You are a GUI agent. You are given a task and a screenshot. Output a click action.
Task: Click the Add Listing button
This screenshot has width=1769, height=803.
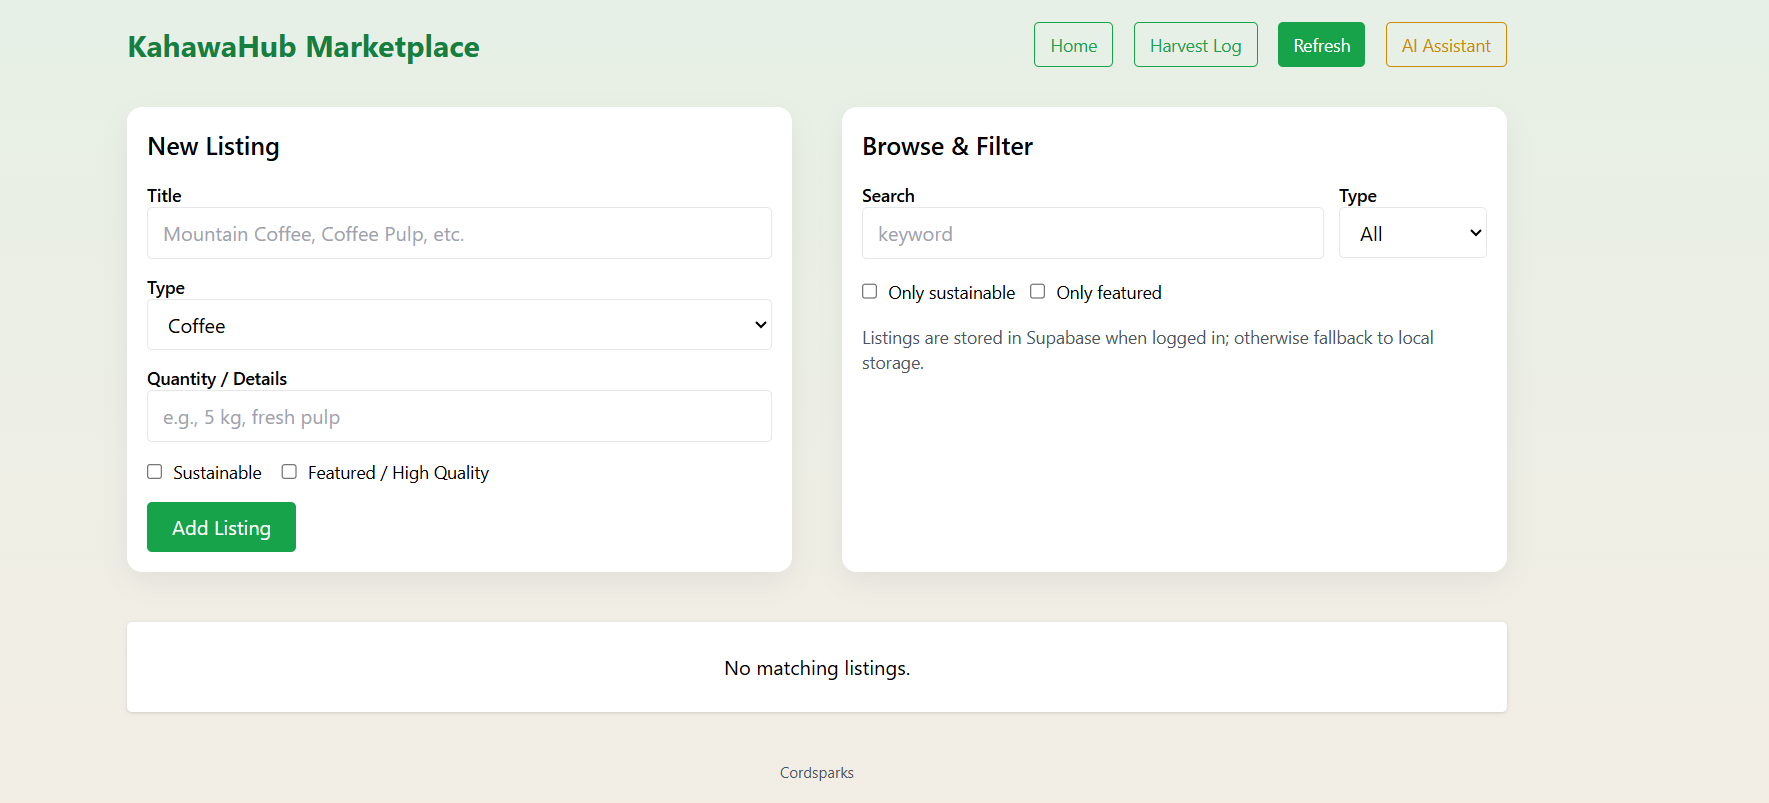(x=221, y=527)
